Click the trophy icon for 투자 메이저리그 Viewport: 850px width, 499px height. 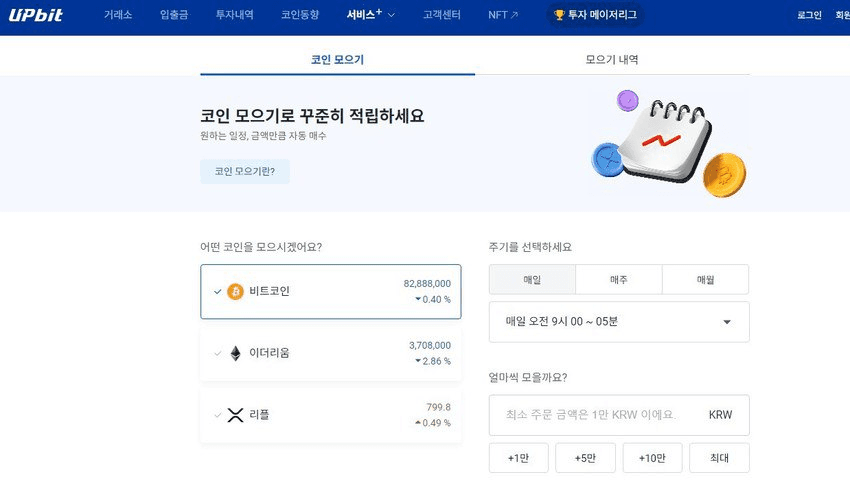click(559, 15)
